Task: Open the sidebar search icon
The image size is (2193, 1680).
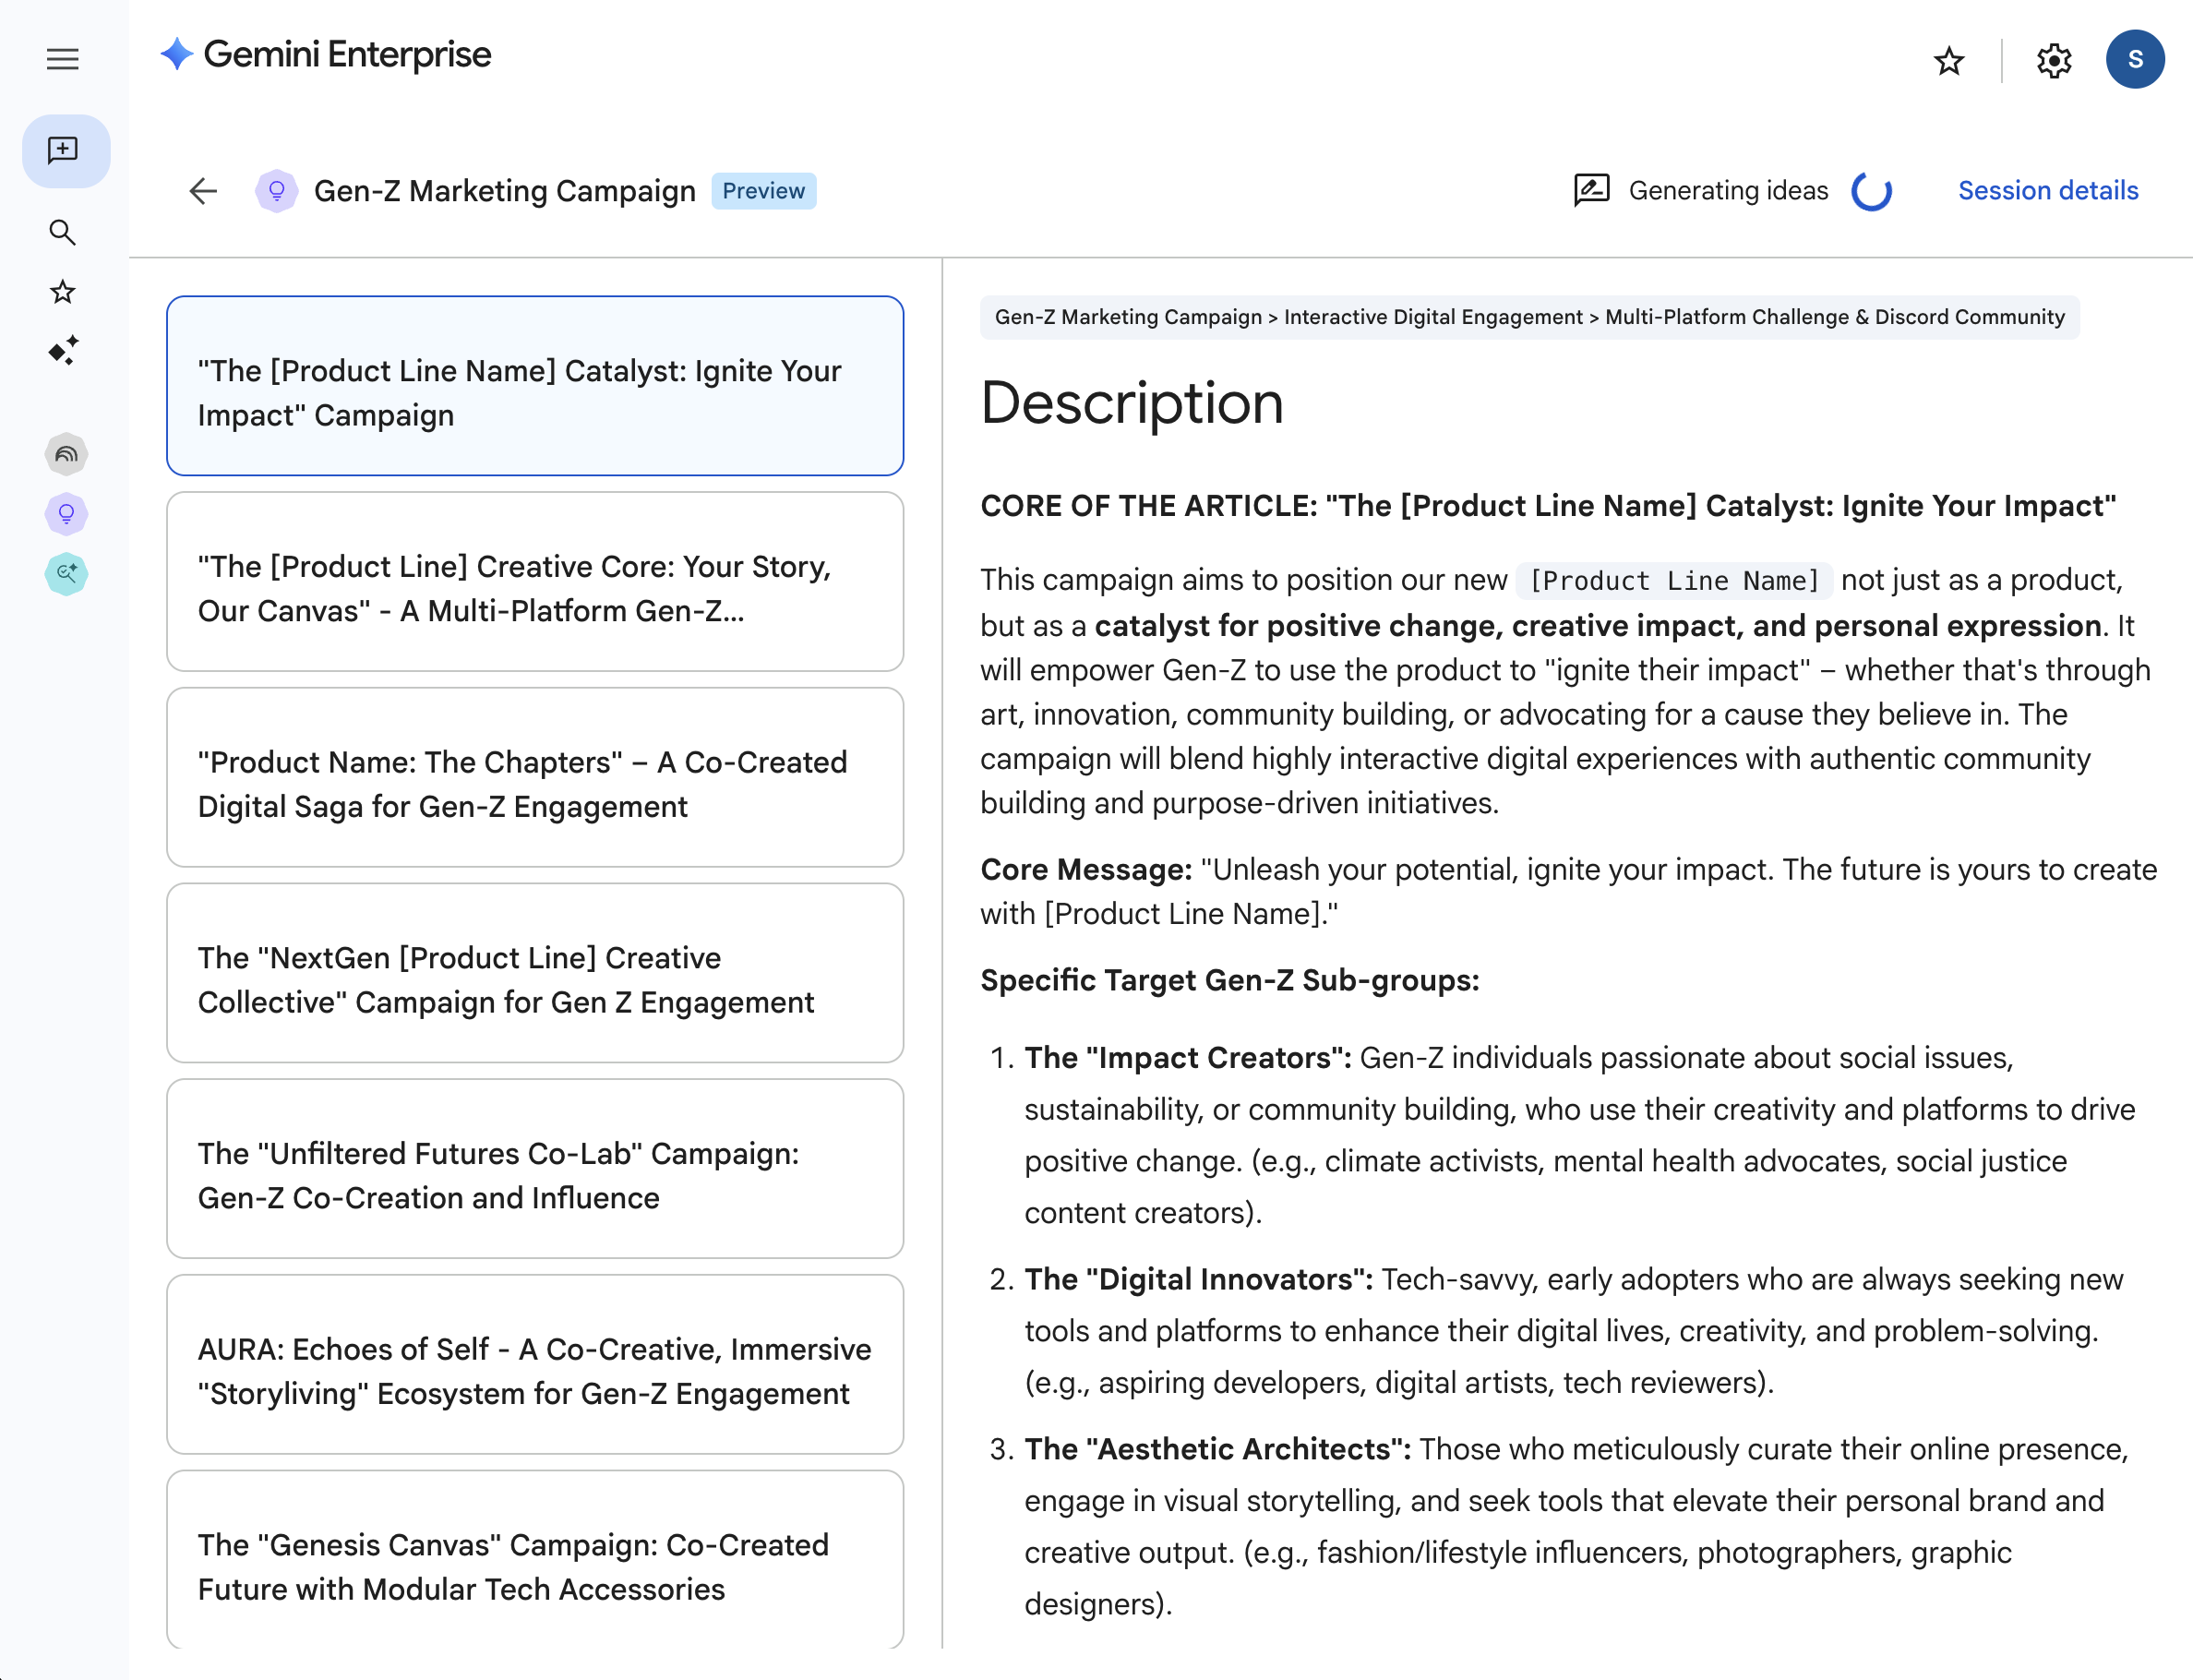Action: (x=62, y=232)
